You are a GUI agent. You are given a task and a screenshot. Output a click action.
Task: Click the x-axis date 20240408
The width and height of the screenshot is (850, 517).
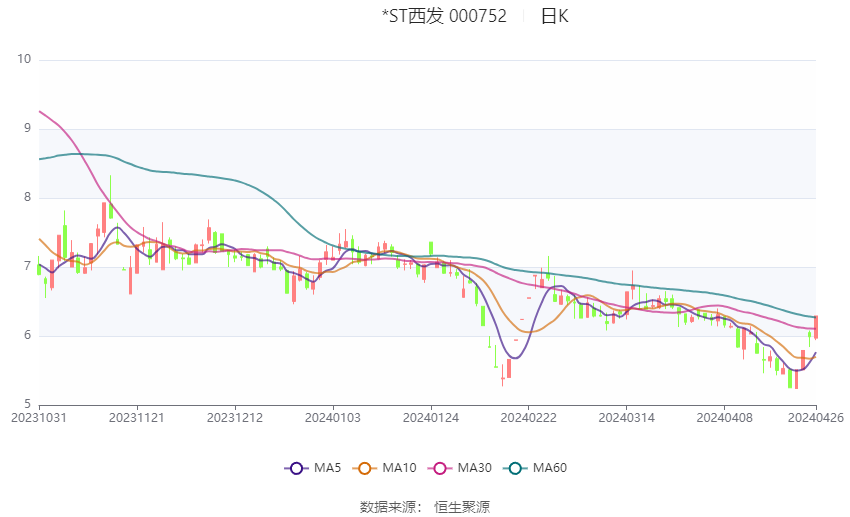tap(724, 418)
